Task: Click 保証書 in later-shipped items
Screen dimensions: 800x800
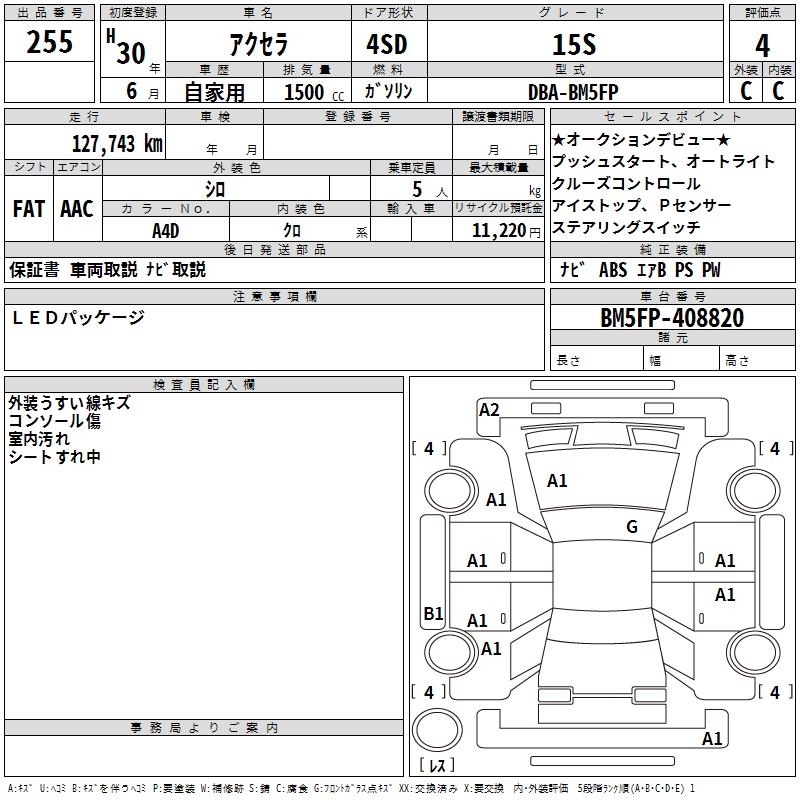Action: pyautogui.click(x=34, y=270)
